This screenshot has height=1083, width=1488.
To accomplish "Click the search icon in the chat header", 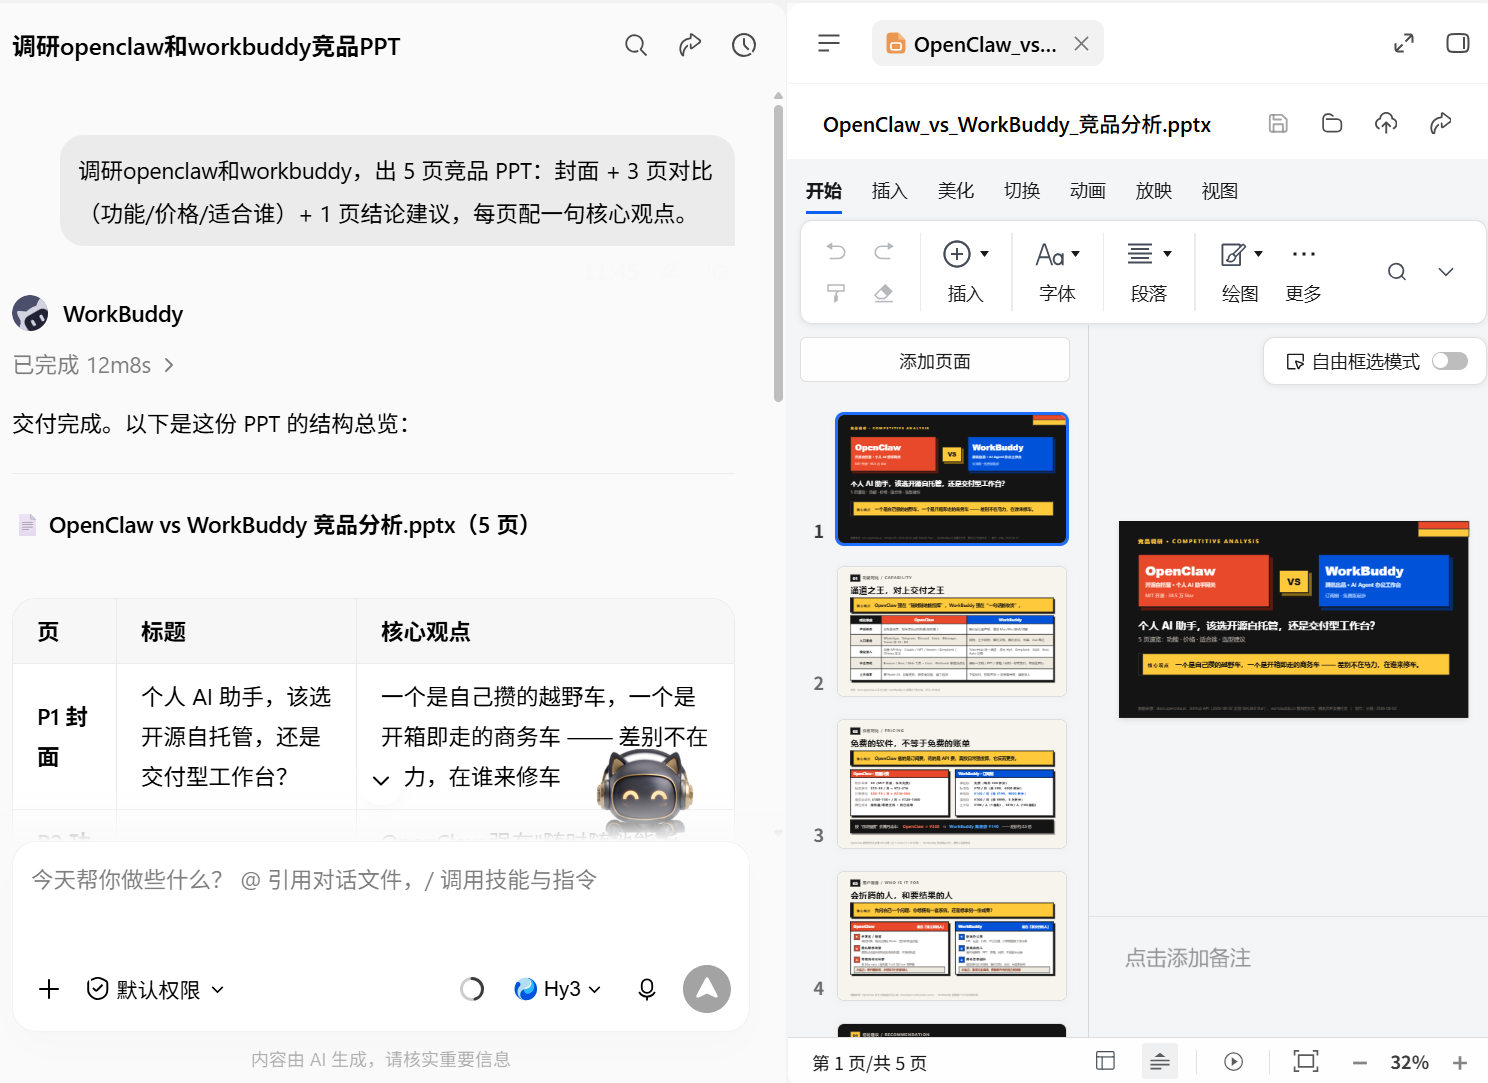I will coord(636,45).
